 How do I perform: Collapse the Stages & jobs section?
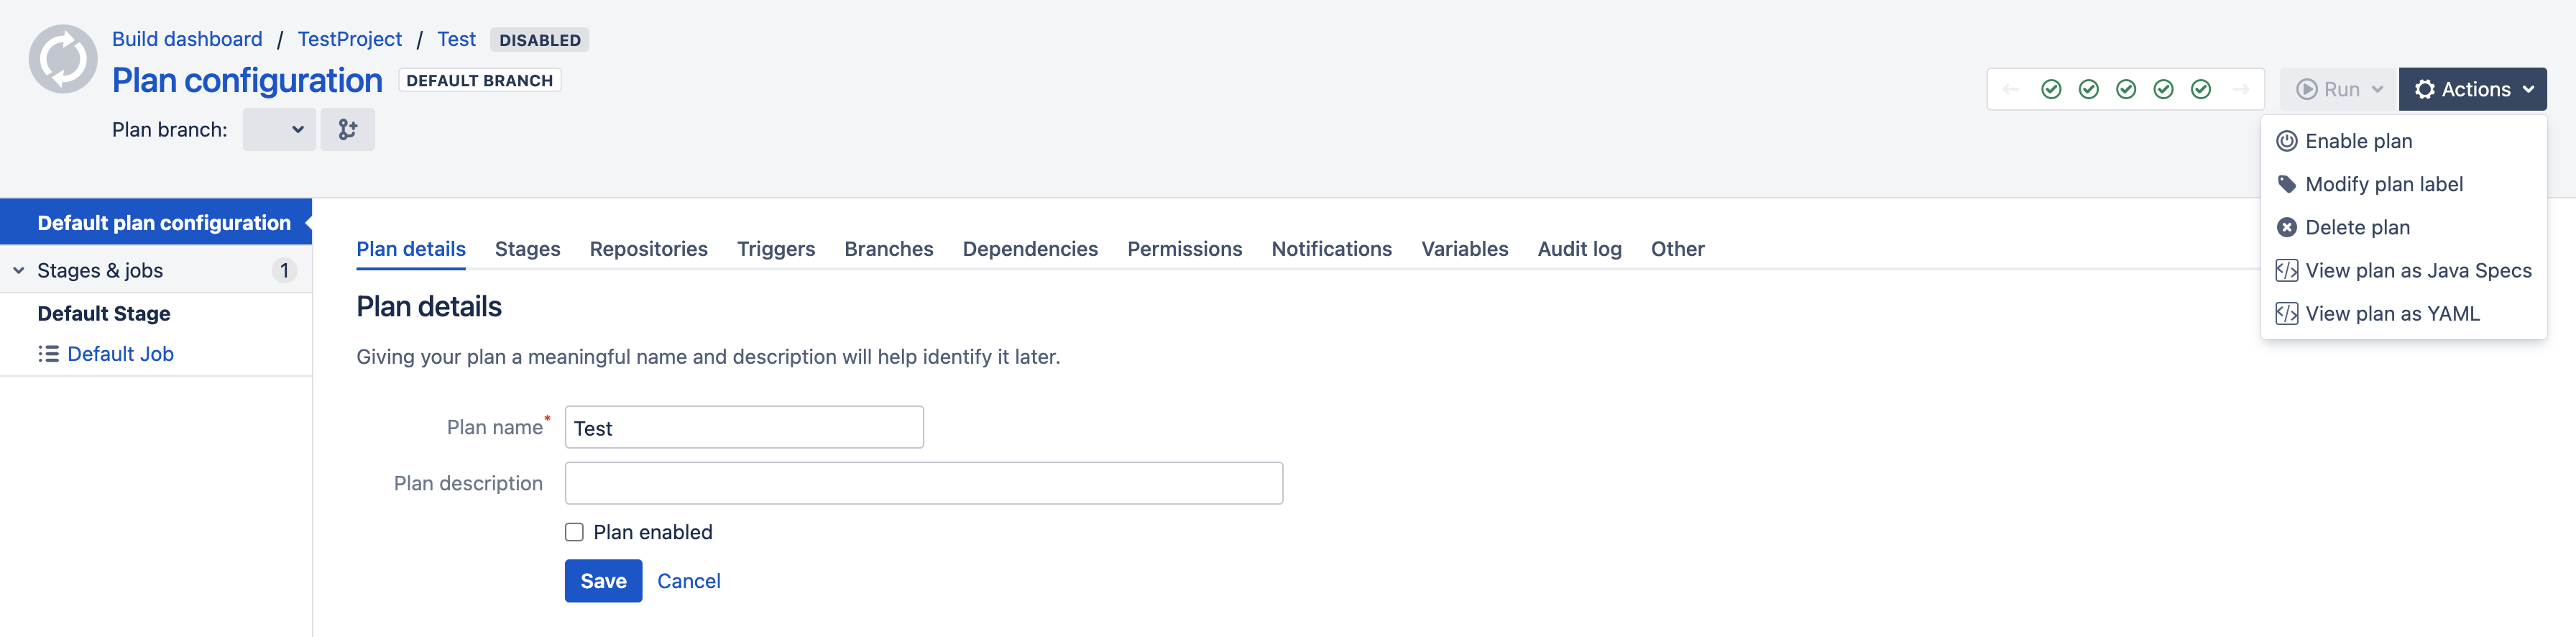click(x=19, y=271)
